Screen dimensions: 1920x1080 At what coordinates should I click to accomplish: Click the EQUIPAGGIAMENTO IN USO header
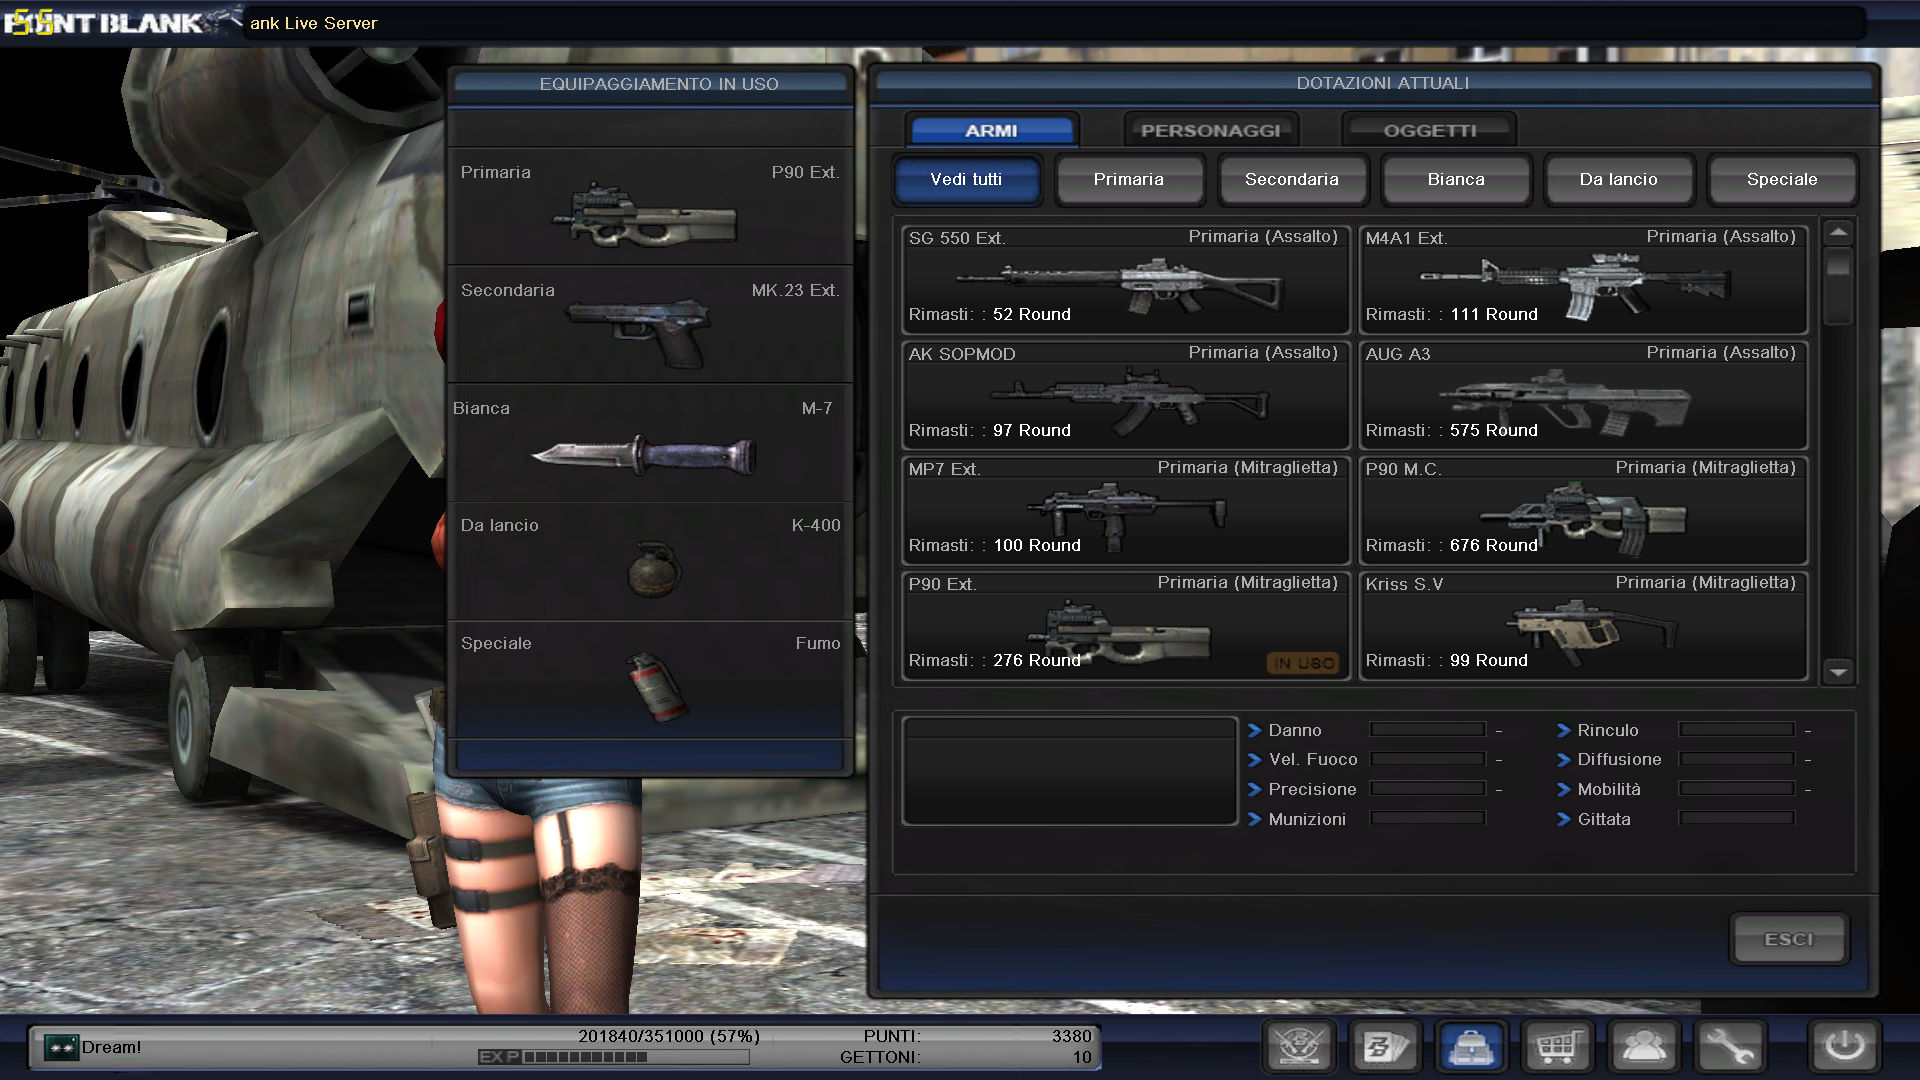tap(659, 84)
